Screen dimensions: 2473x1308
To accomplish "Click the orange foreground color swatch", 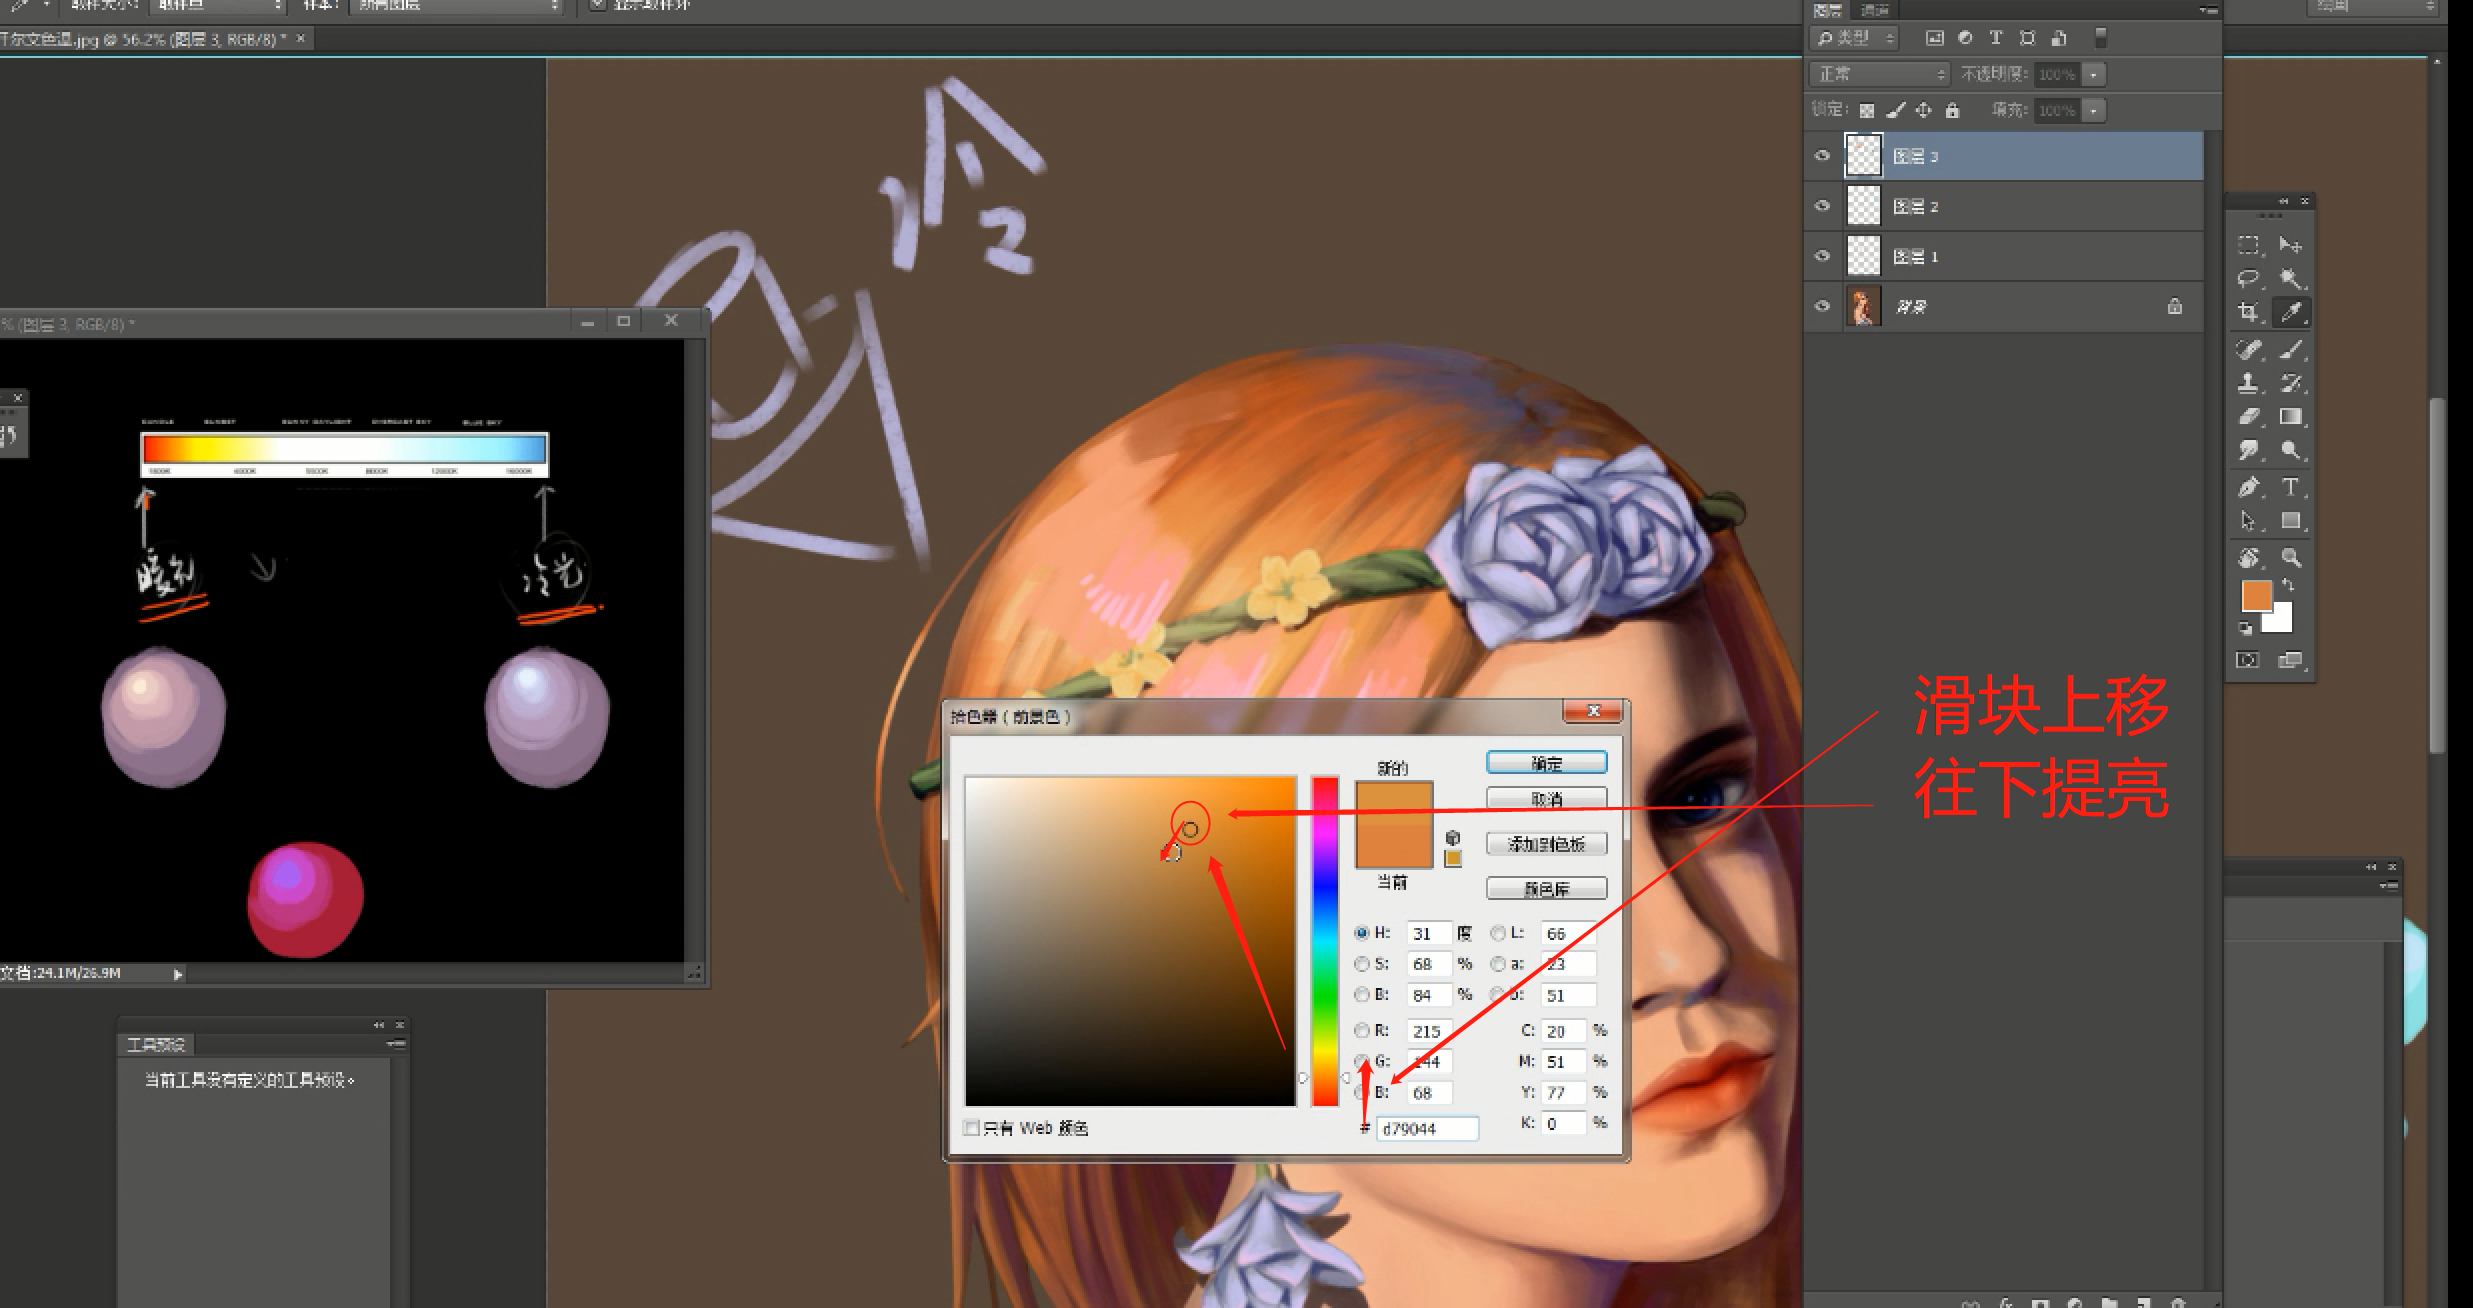I will (x=2256, y=595).
